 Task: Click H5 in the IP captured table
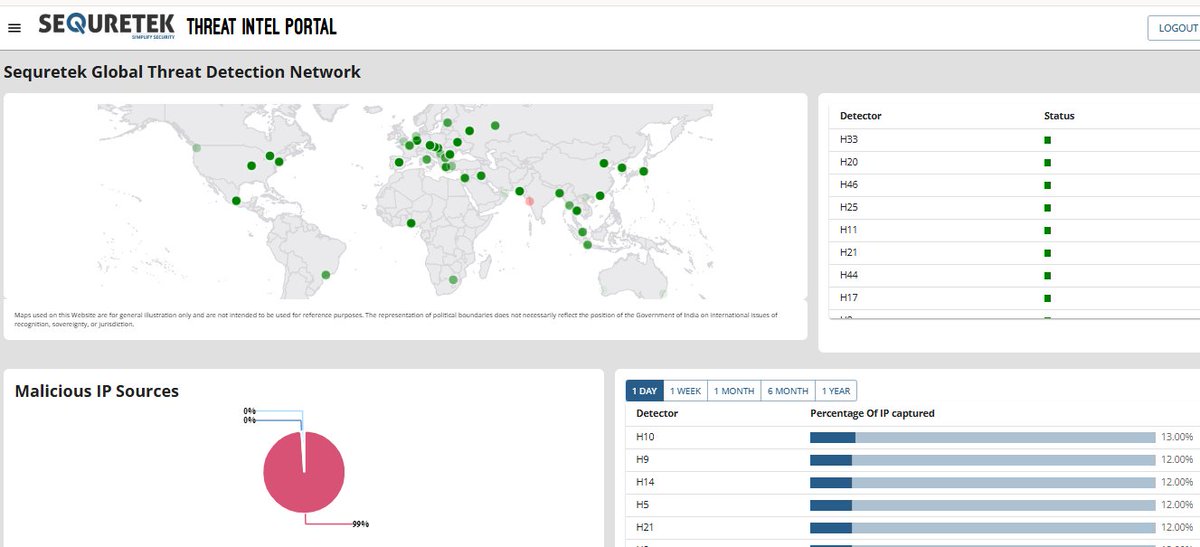(x=643, y=505)
